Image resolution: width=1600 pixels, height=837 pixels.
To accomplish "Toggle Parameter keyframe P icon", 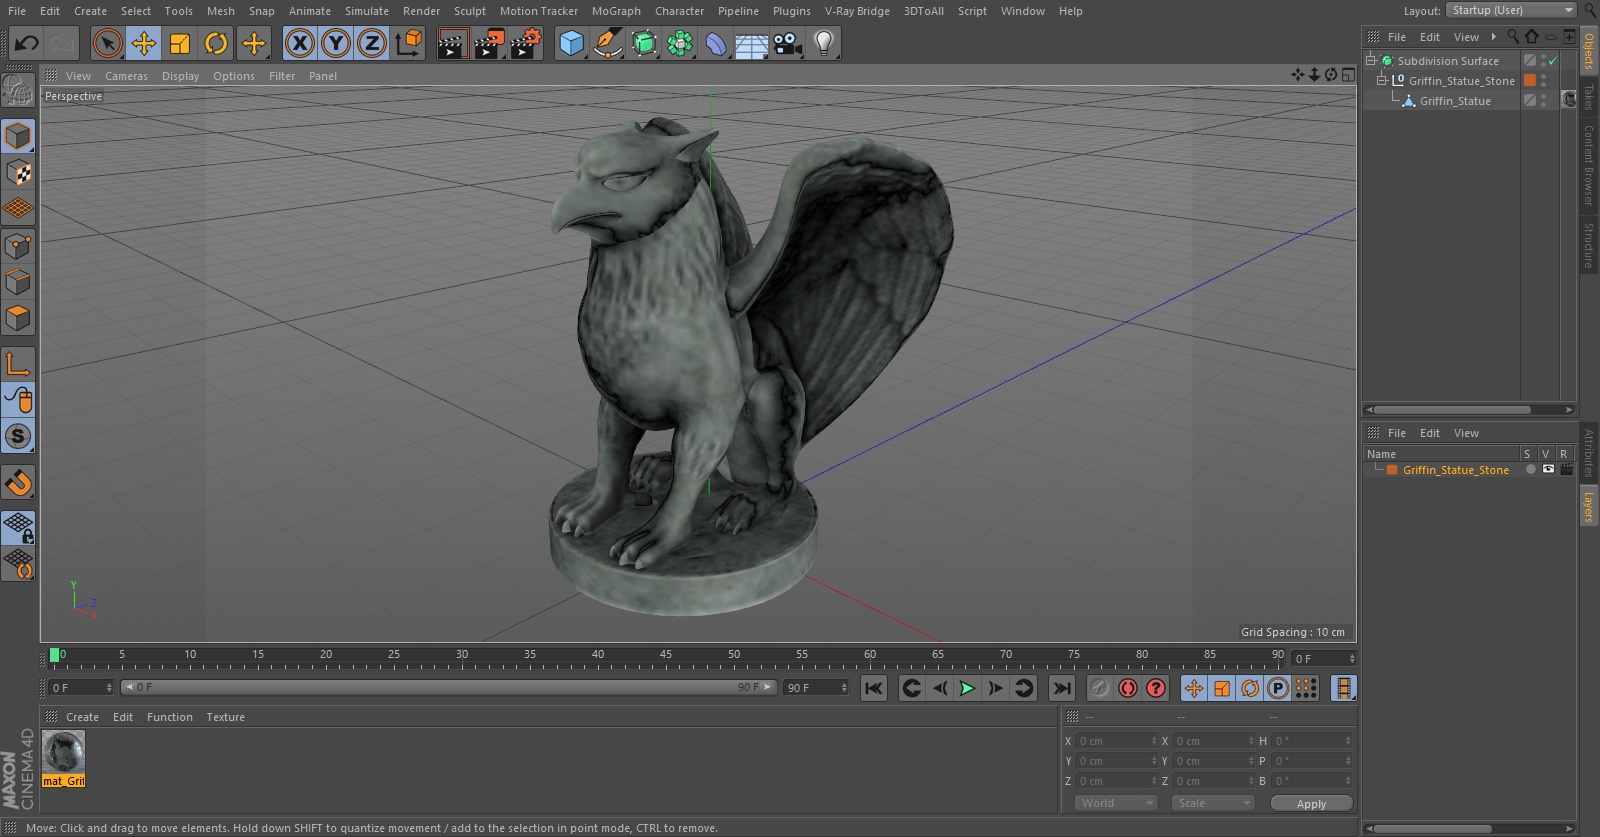I will pyautogui.click(x=1278, y=688).
